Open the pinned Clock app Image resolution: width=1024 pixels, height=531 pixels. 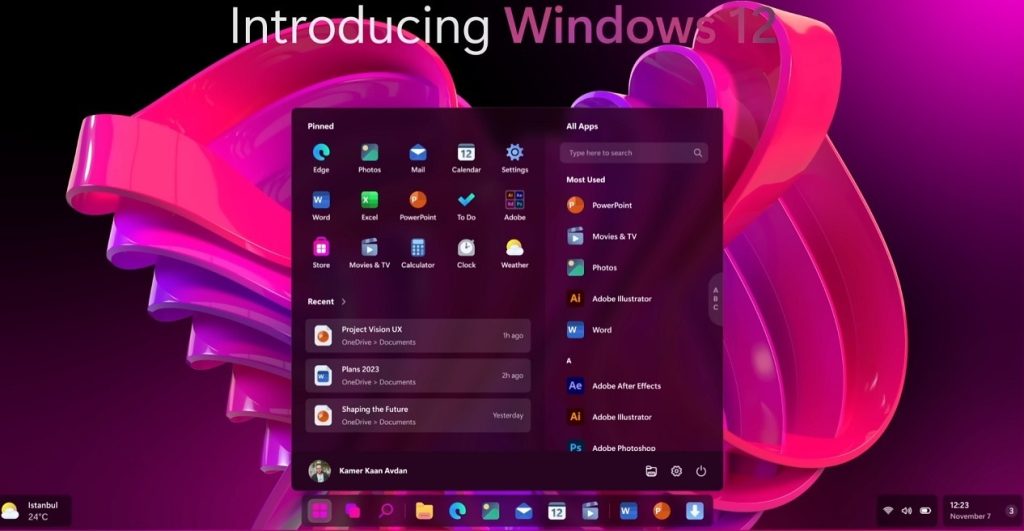tap(466, 253)
